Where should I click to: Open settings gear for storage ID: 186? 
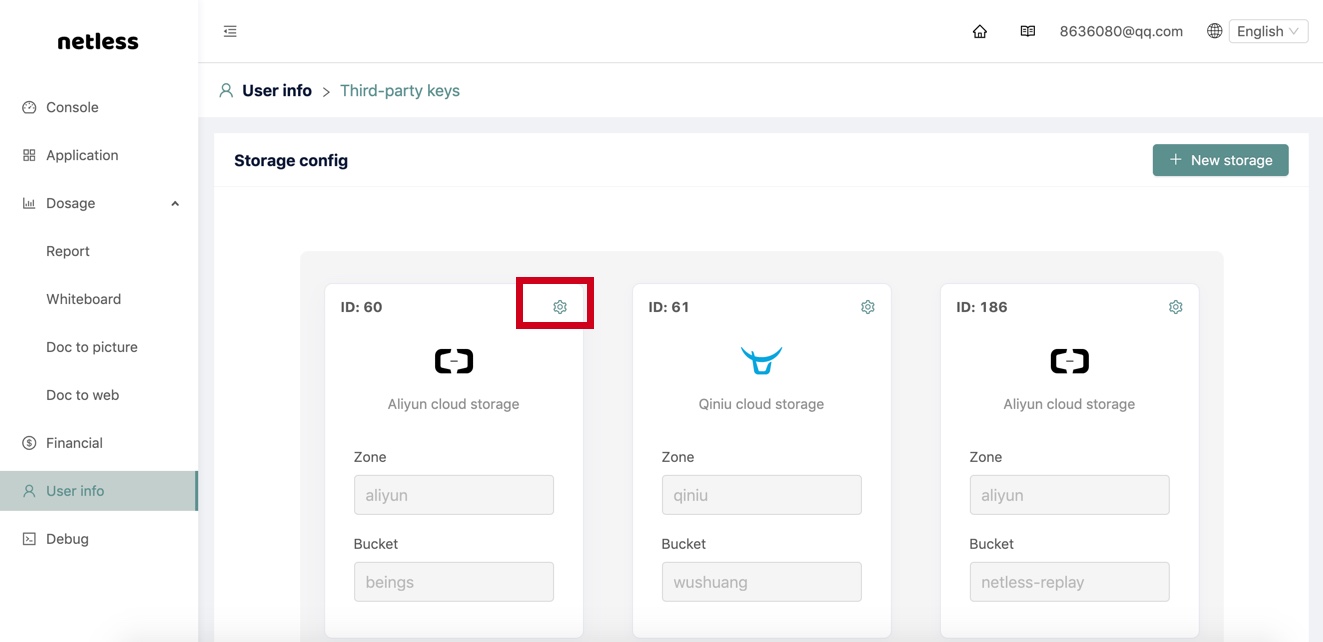click(x=1176, y=307)
